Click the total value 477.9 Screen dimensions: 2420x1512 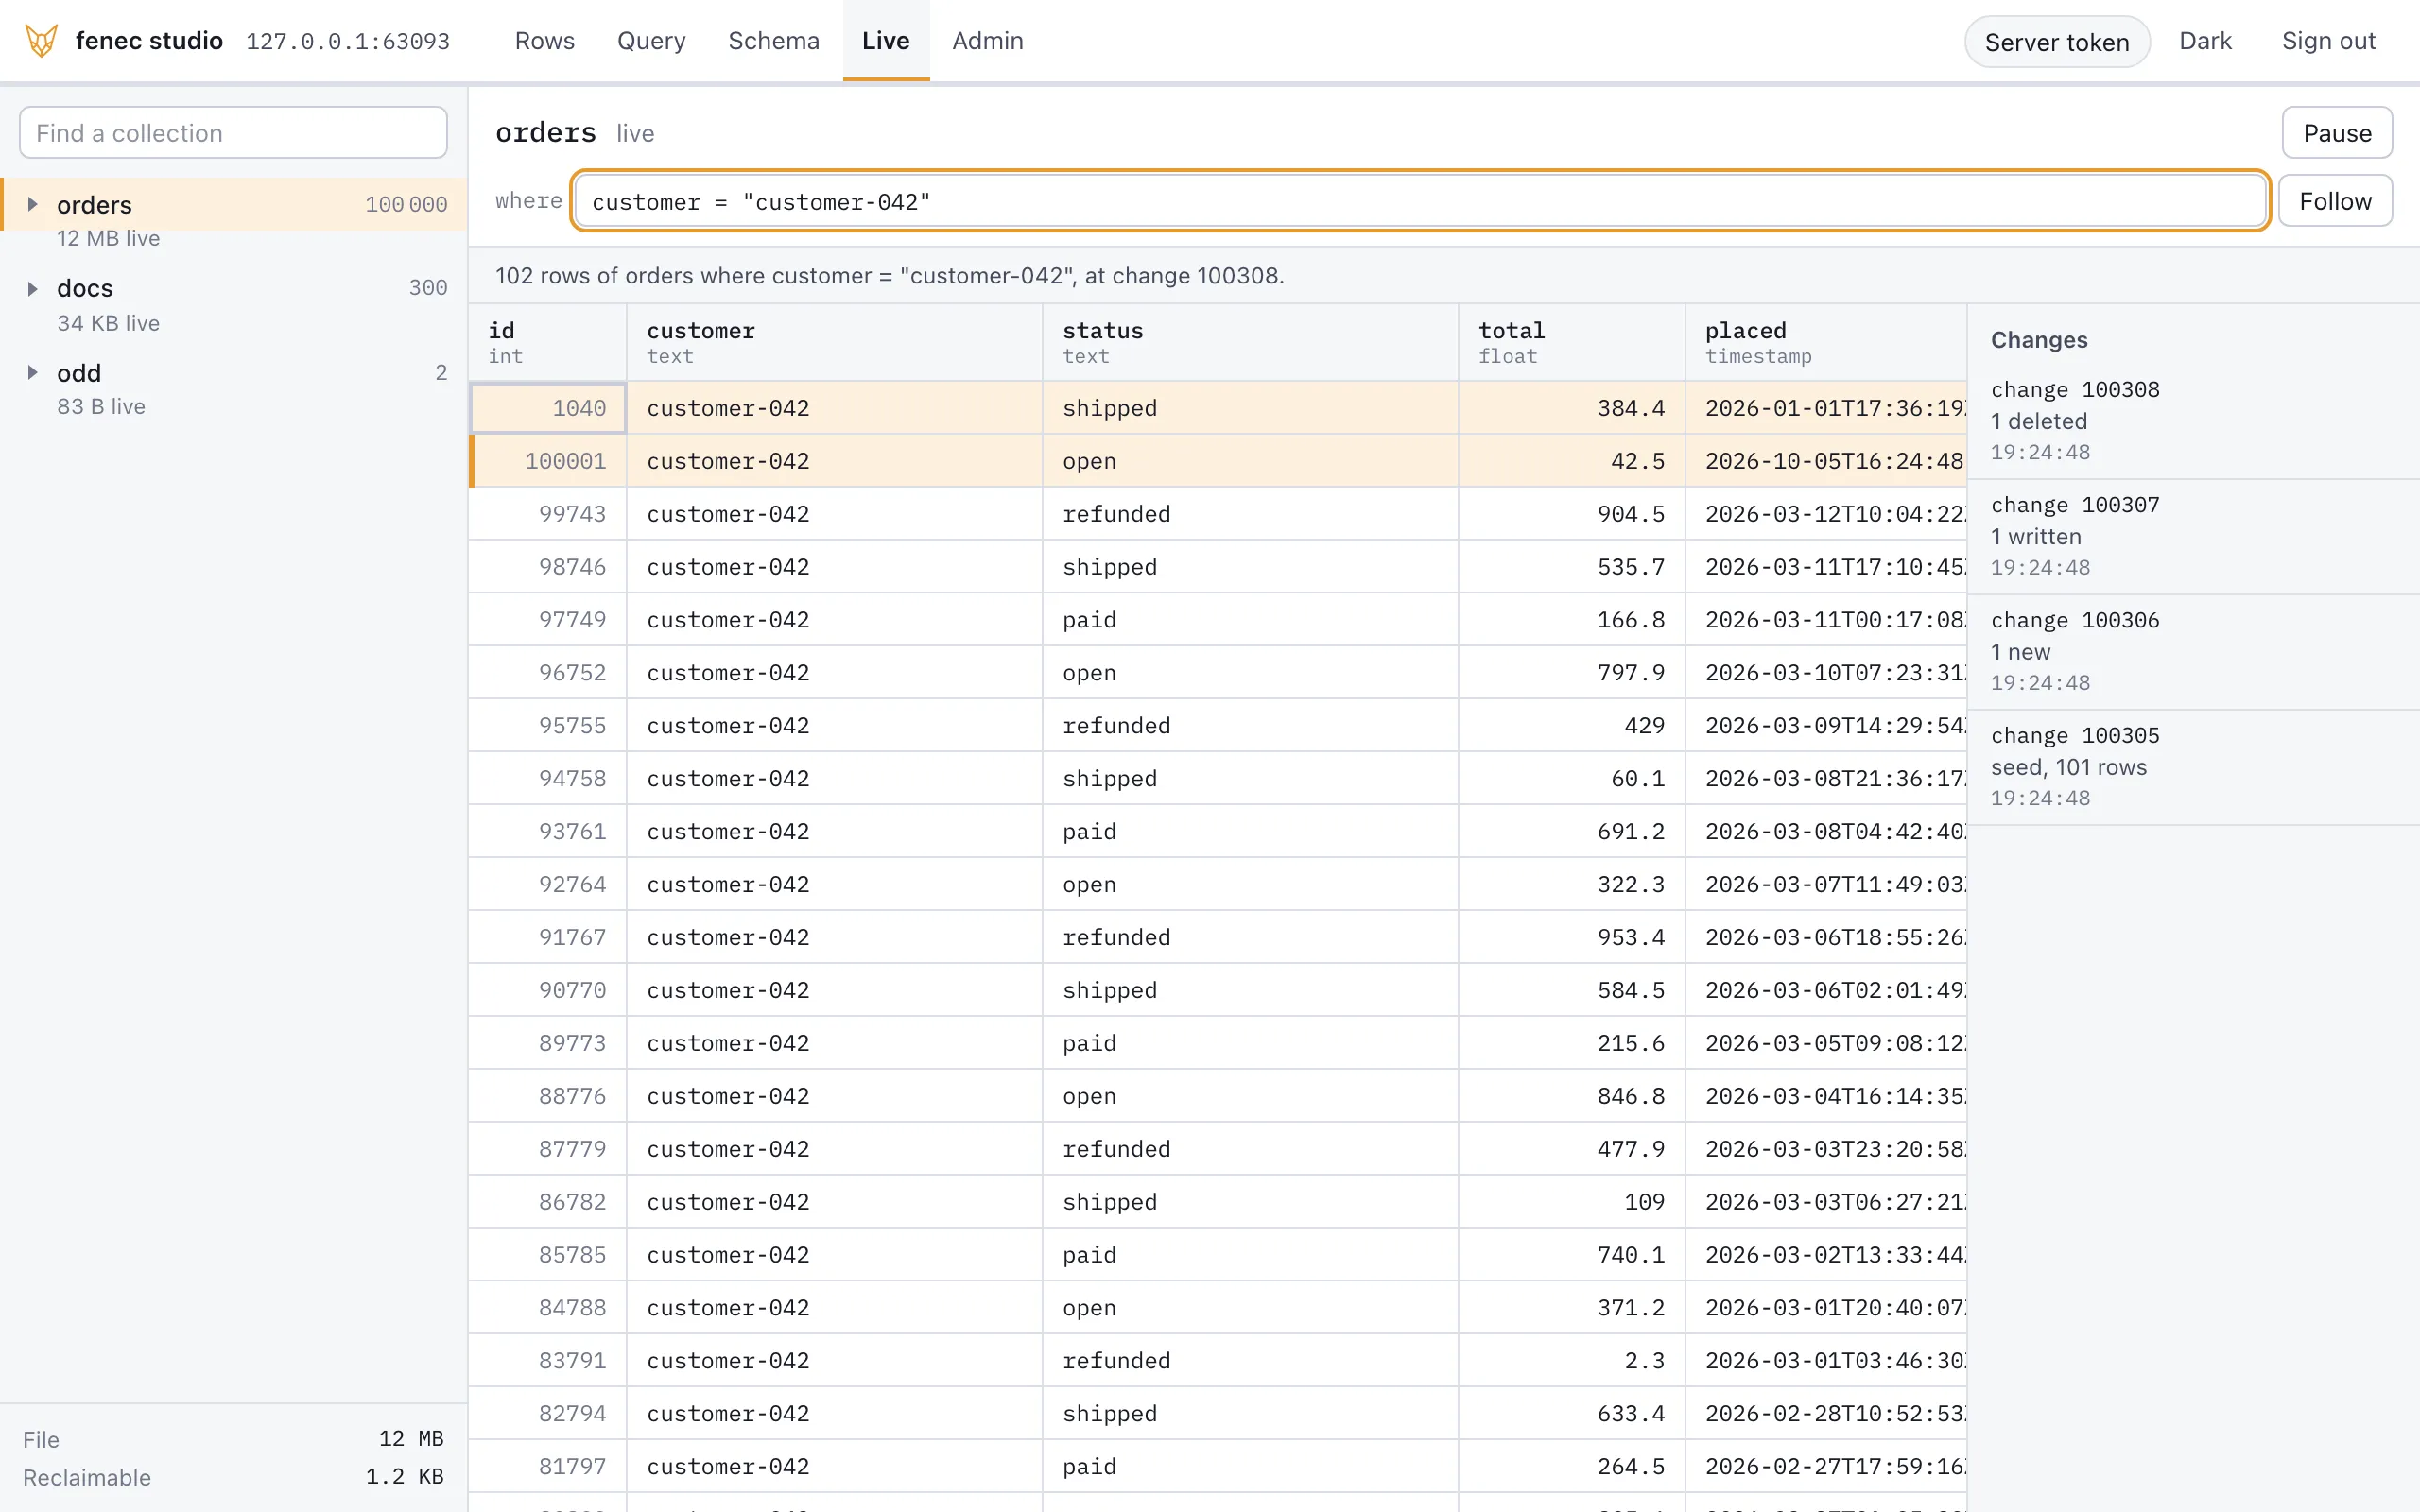[1630, 1150]
